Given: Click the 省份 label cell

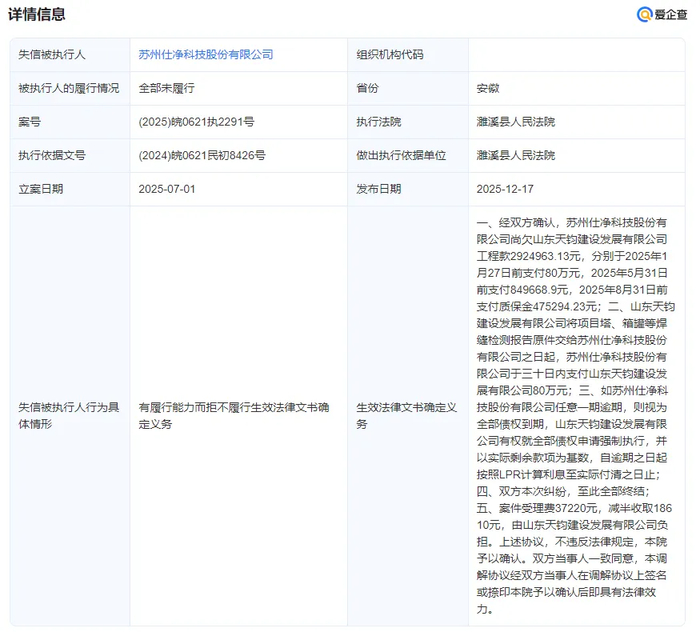Looking at the screenshot, I should click(x=367, y=88).
